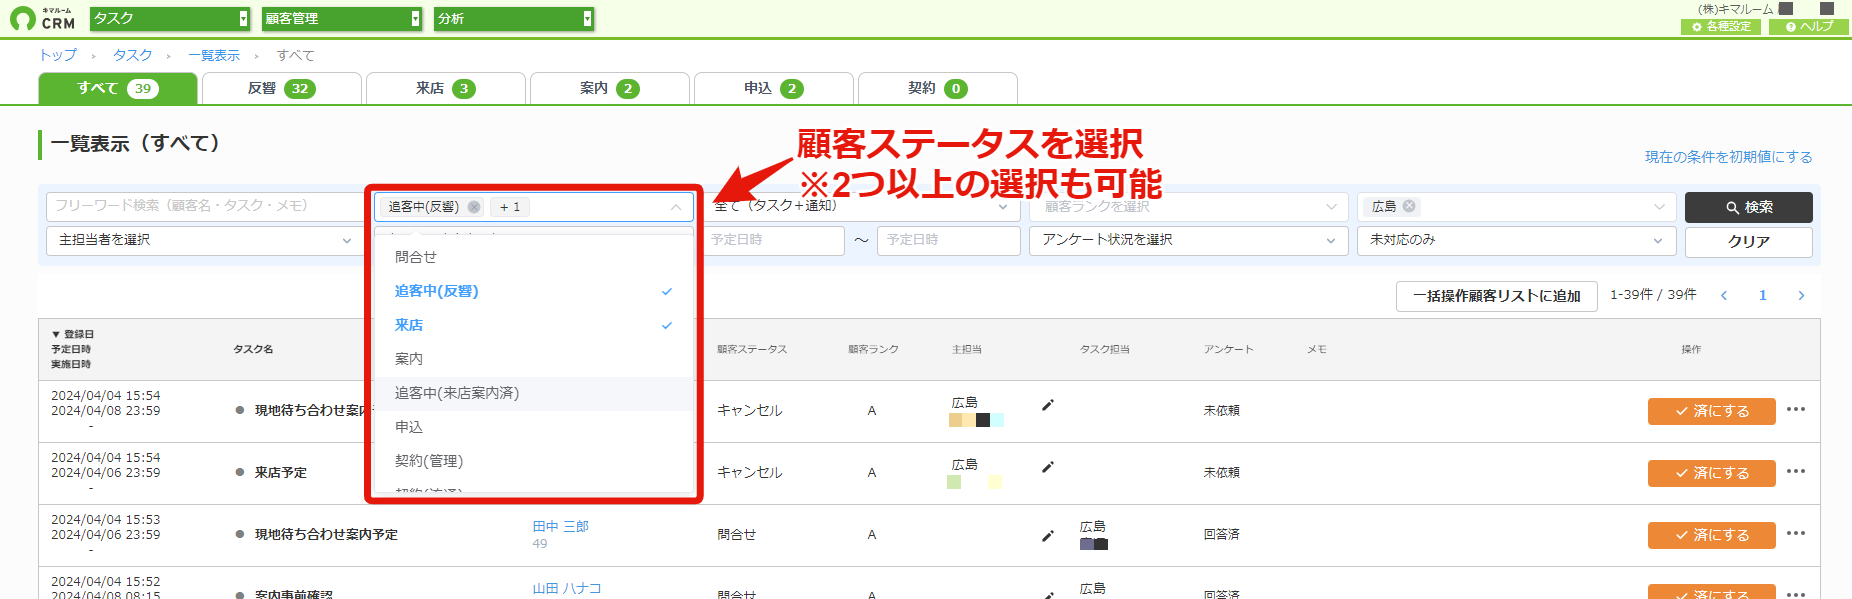Image resolution: width=1852 pixels, height=599 pixels.
Task: Click the pencil edit icon in the first task row
Action: (x=1048, y=405)
